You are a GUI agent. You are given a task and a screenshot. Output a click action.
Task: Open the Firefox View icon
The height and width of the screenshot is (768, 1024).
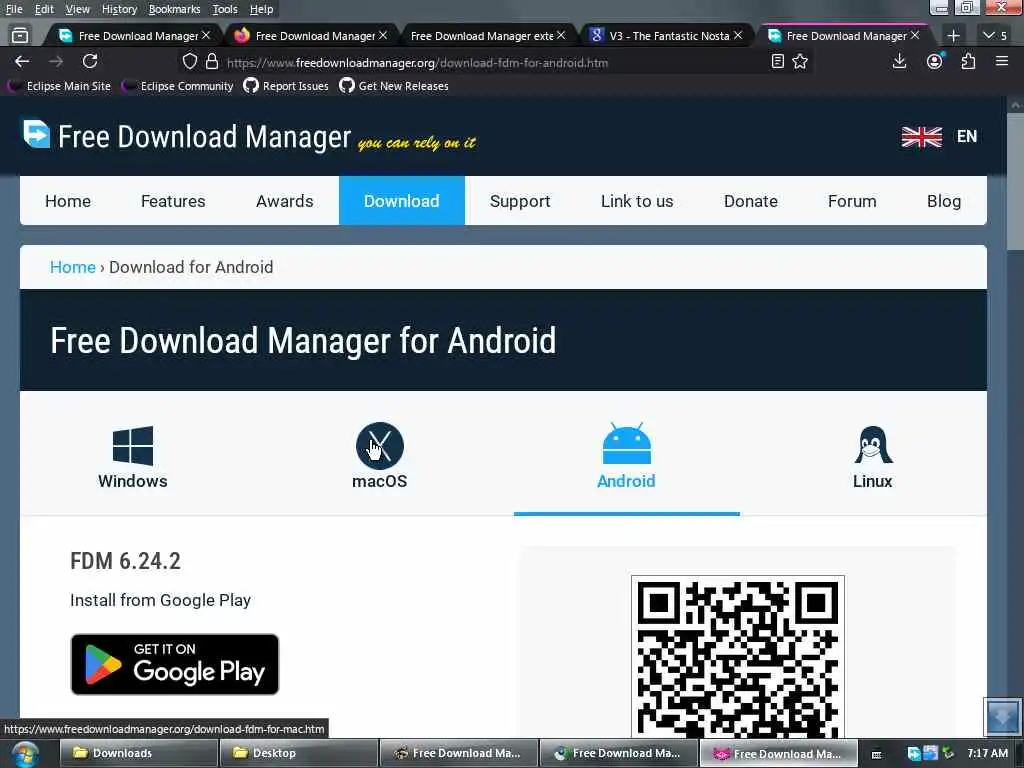tap(20, 35)
